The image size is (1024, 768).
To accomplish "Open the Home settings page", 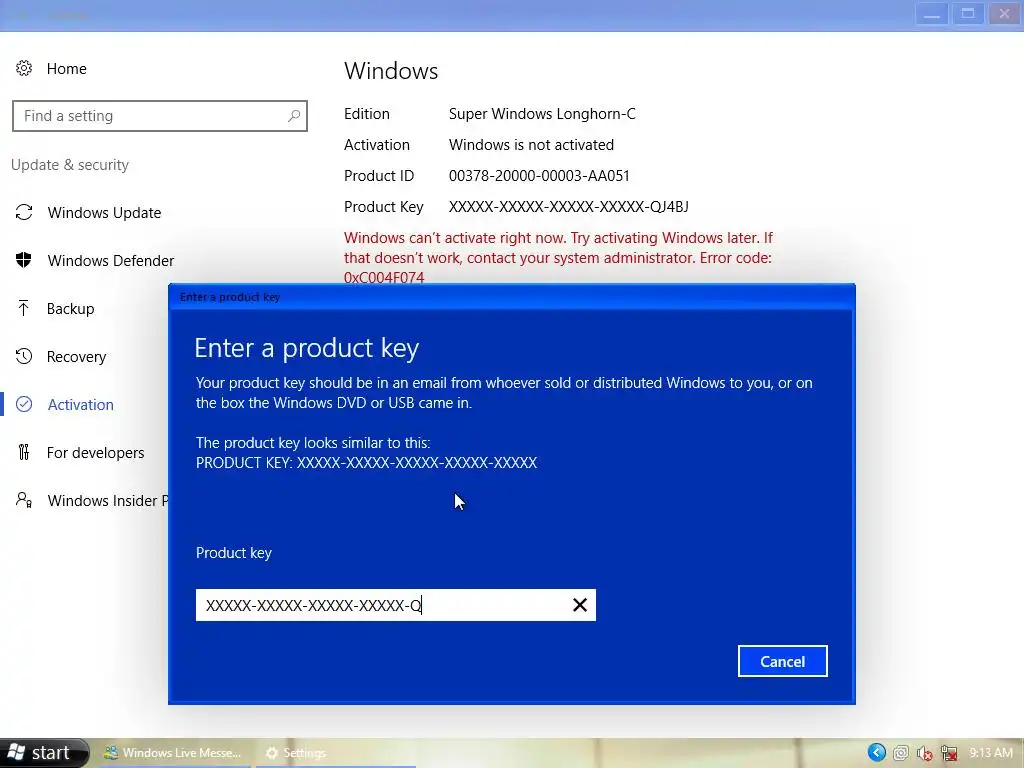I will tap(67, 69).
